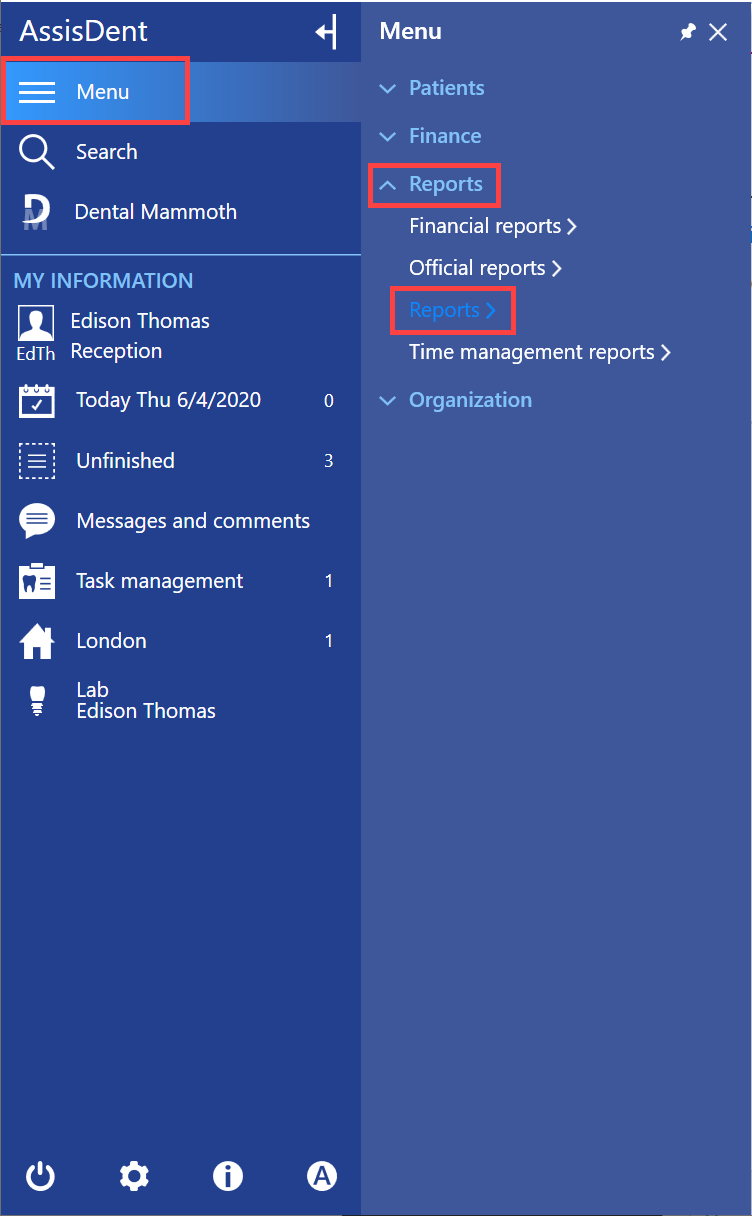Open Financial reports submenu
Screen dimensions: 752x1218
click(x=493, y=226)
